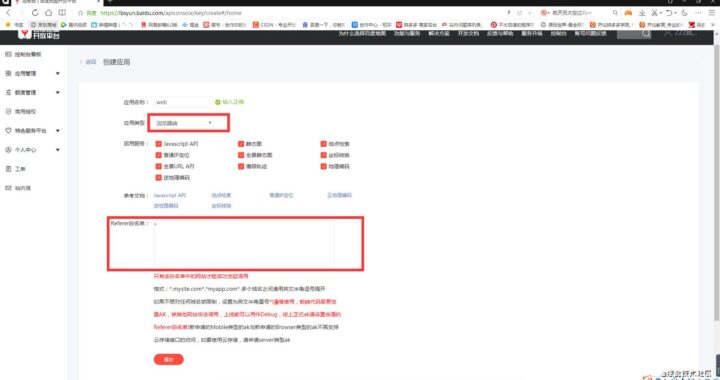Click the 工单 sidebar icon
720x380 pixels.
pos(8,169)
